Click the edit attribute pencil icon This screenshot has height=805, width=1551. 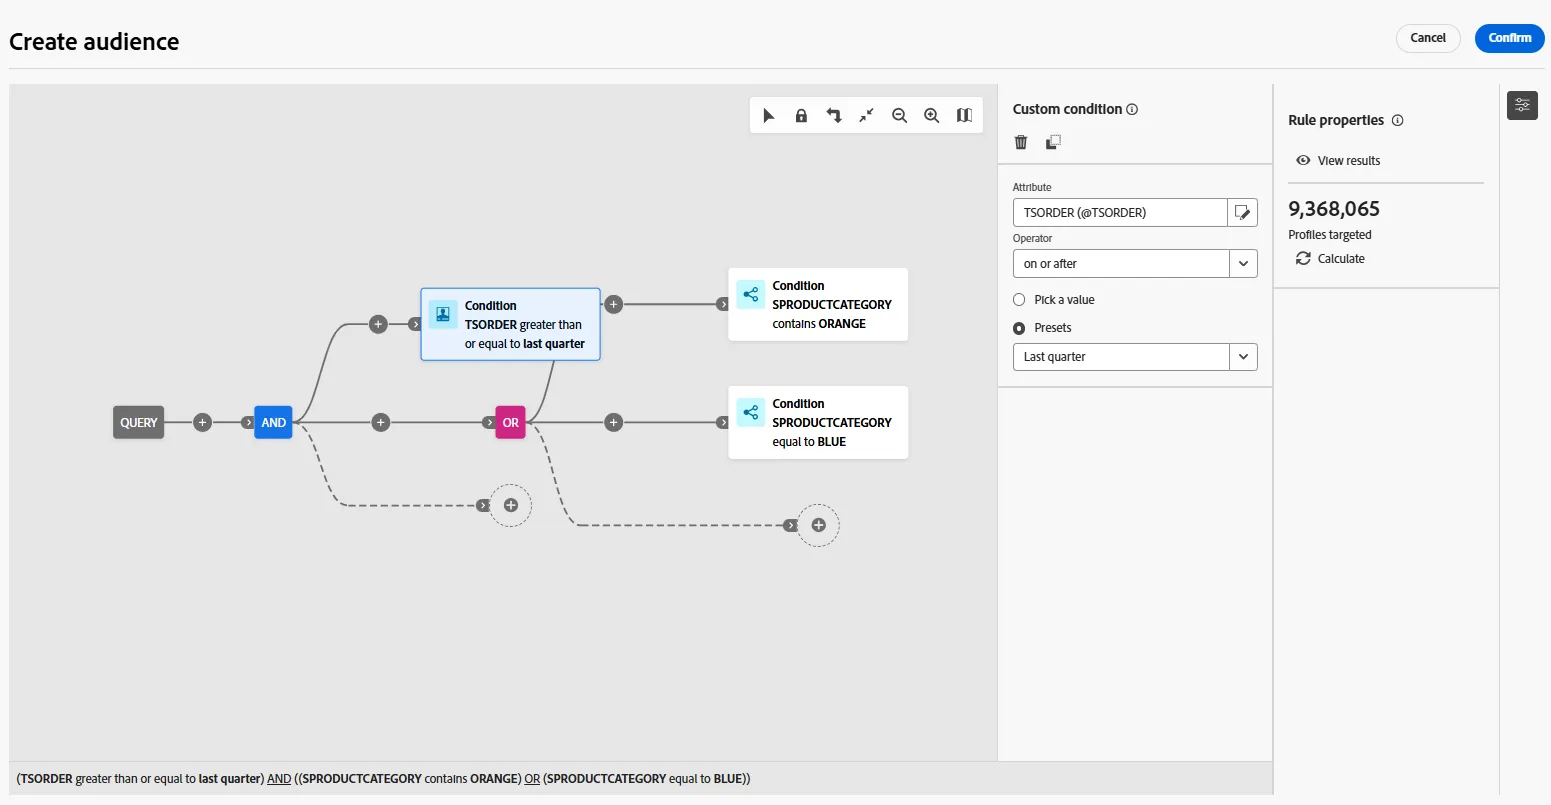click(x=1242, y=212)
